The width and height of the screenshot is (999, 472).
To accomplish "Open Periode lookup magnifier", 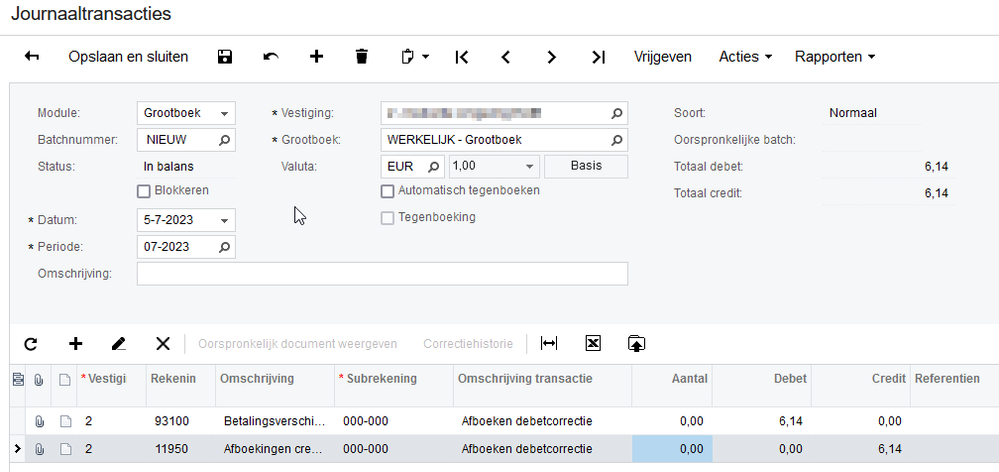I will [x=224, y=247].
